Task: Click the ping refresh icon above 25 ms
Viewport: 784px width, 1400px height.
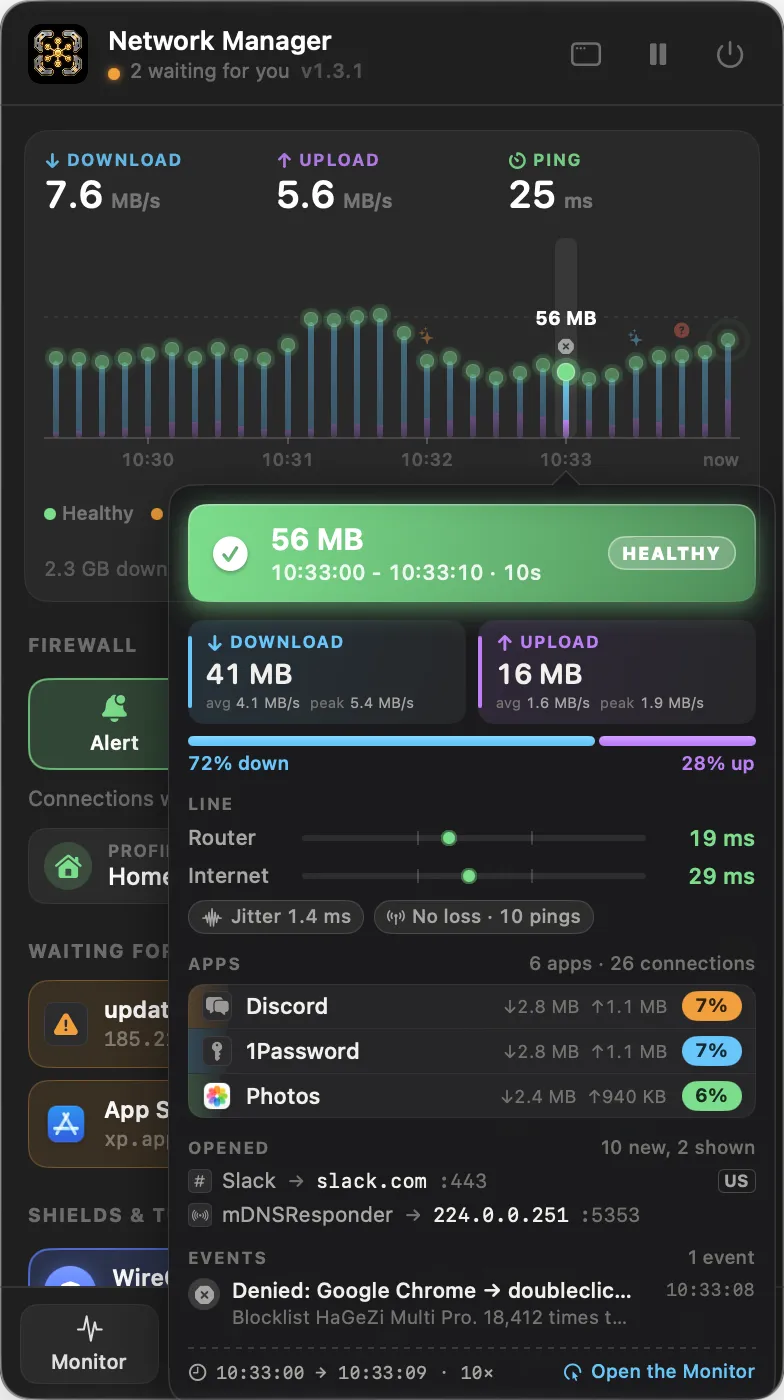Action: 517,160
